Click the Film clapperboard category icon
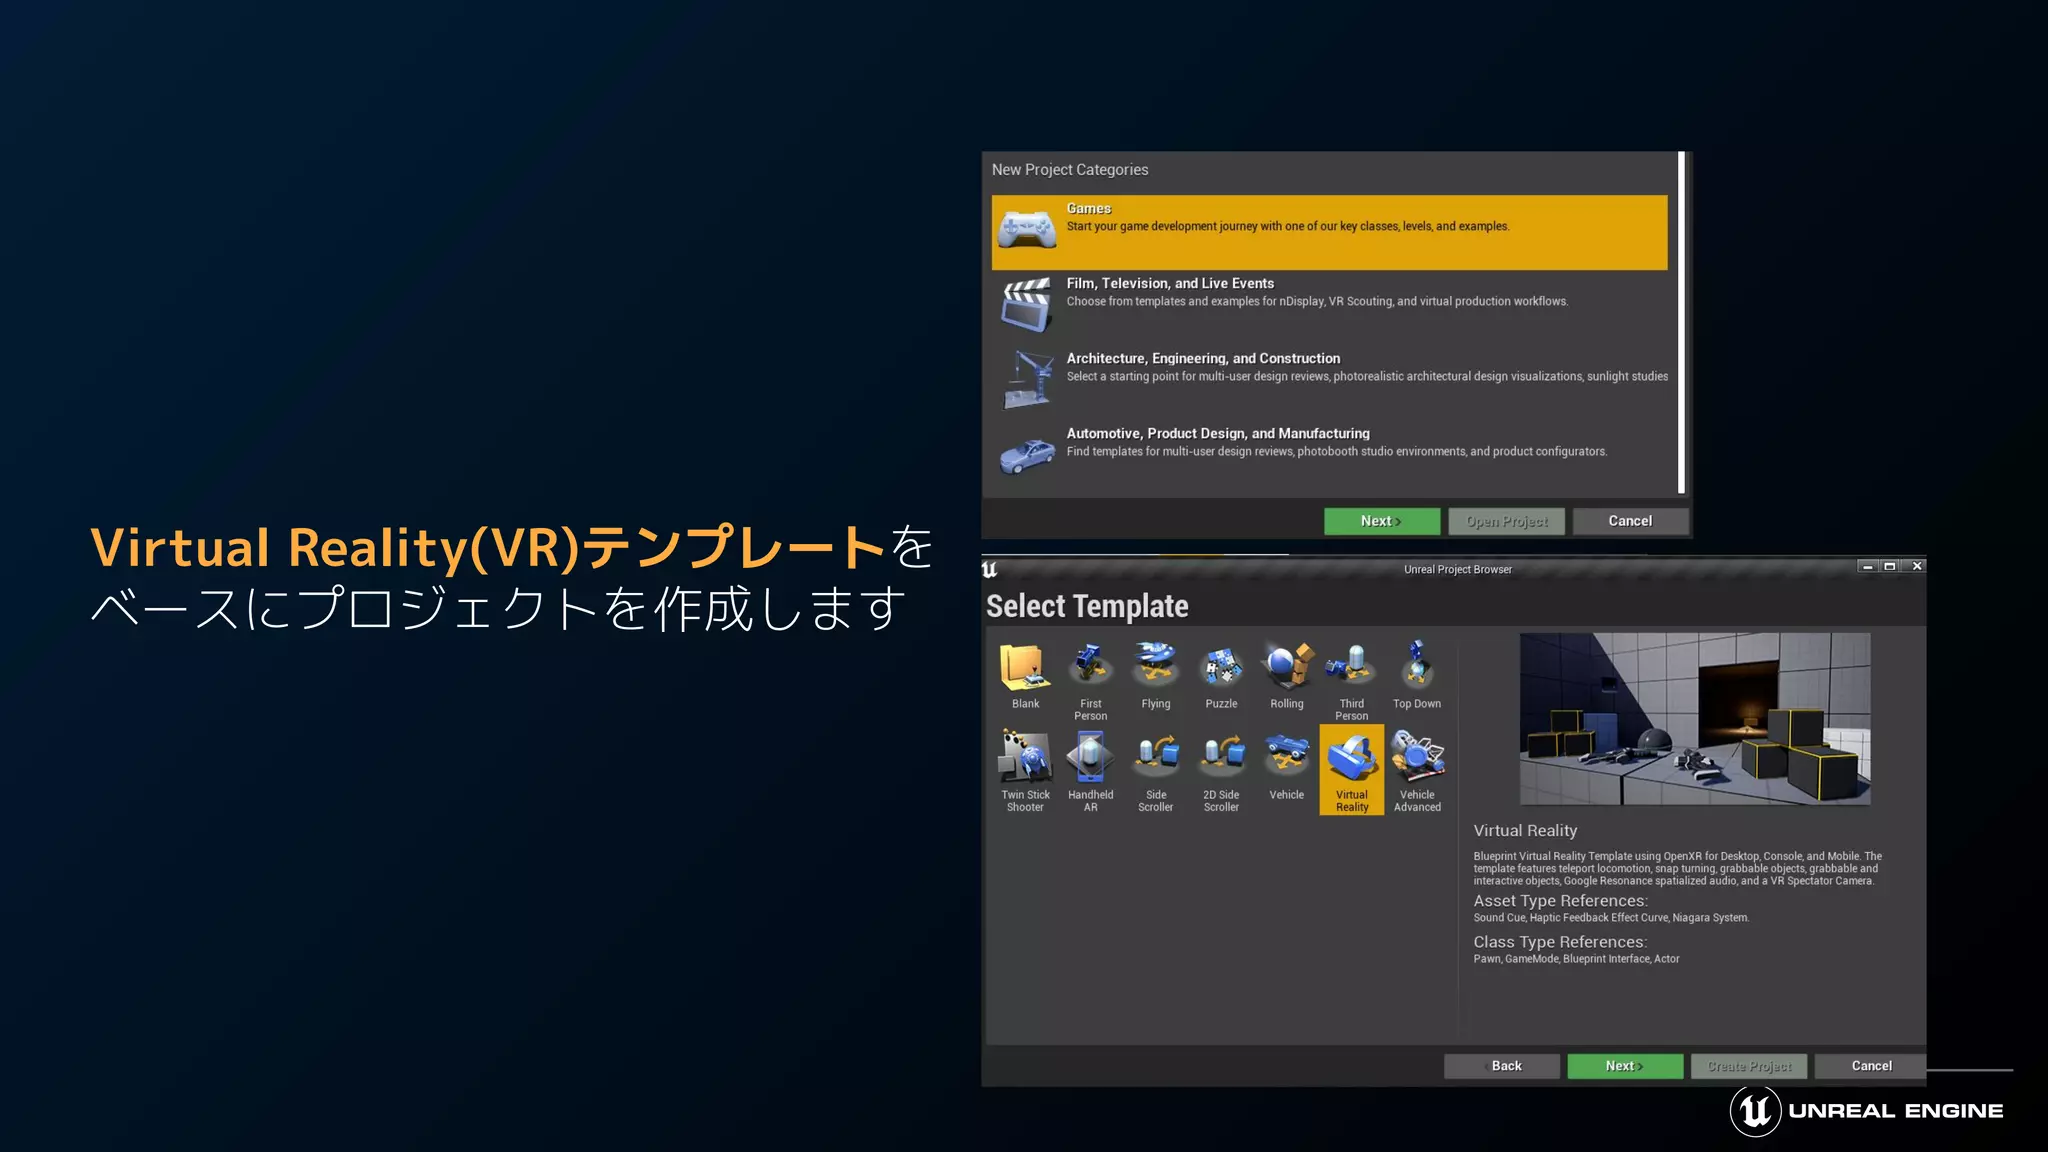Screen dimensions: 2048x1152 click(x=1027, y=304)
